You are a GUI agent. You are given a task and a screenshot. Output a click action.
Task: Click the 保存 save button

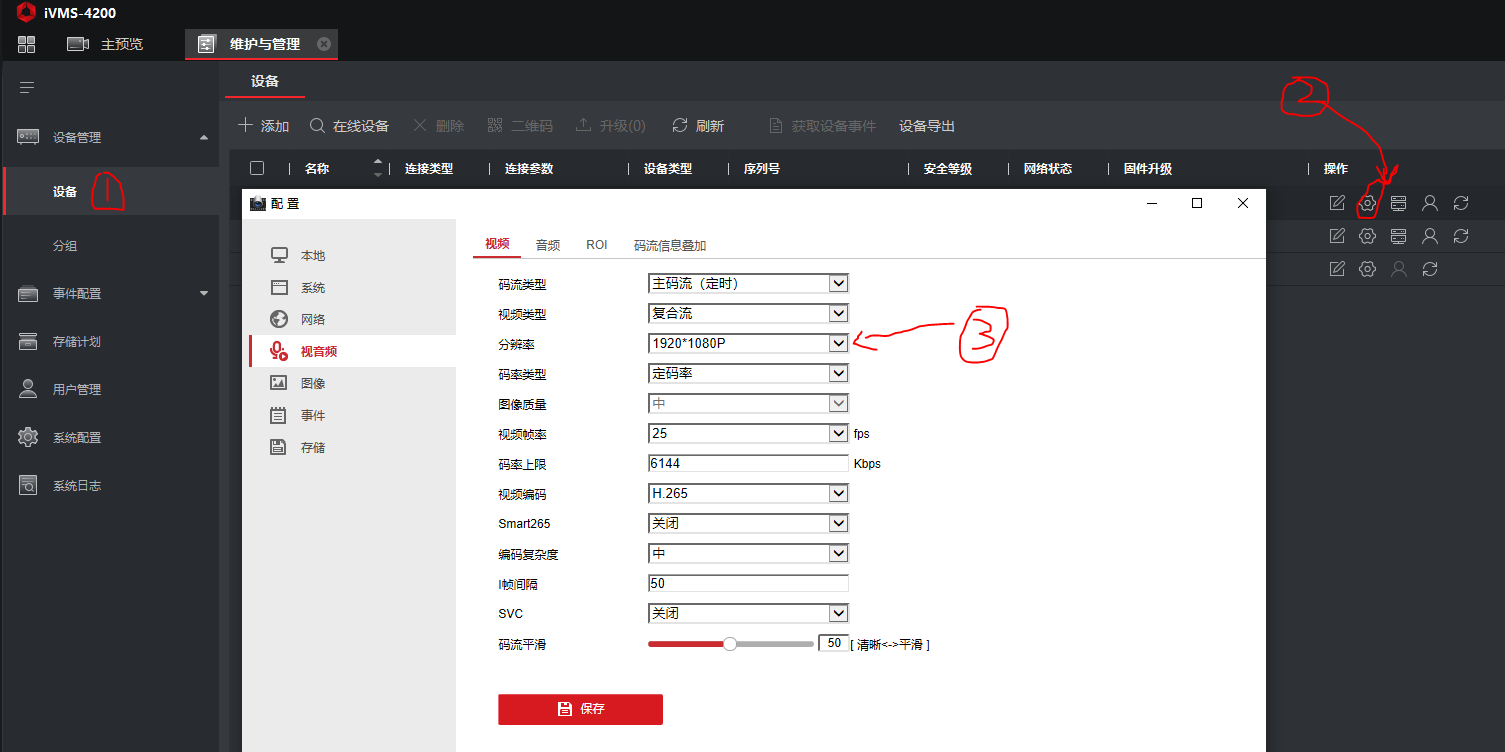click(580, 709)
